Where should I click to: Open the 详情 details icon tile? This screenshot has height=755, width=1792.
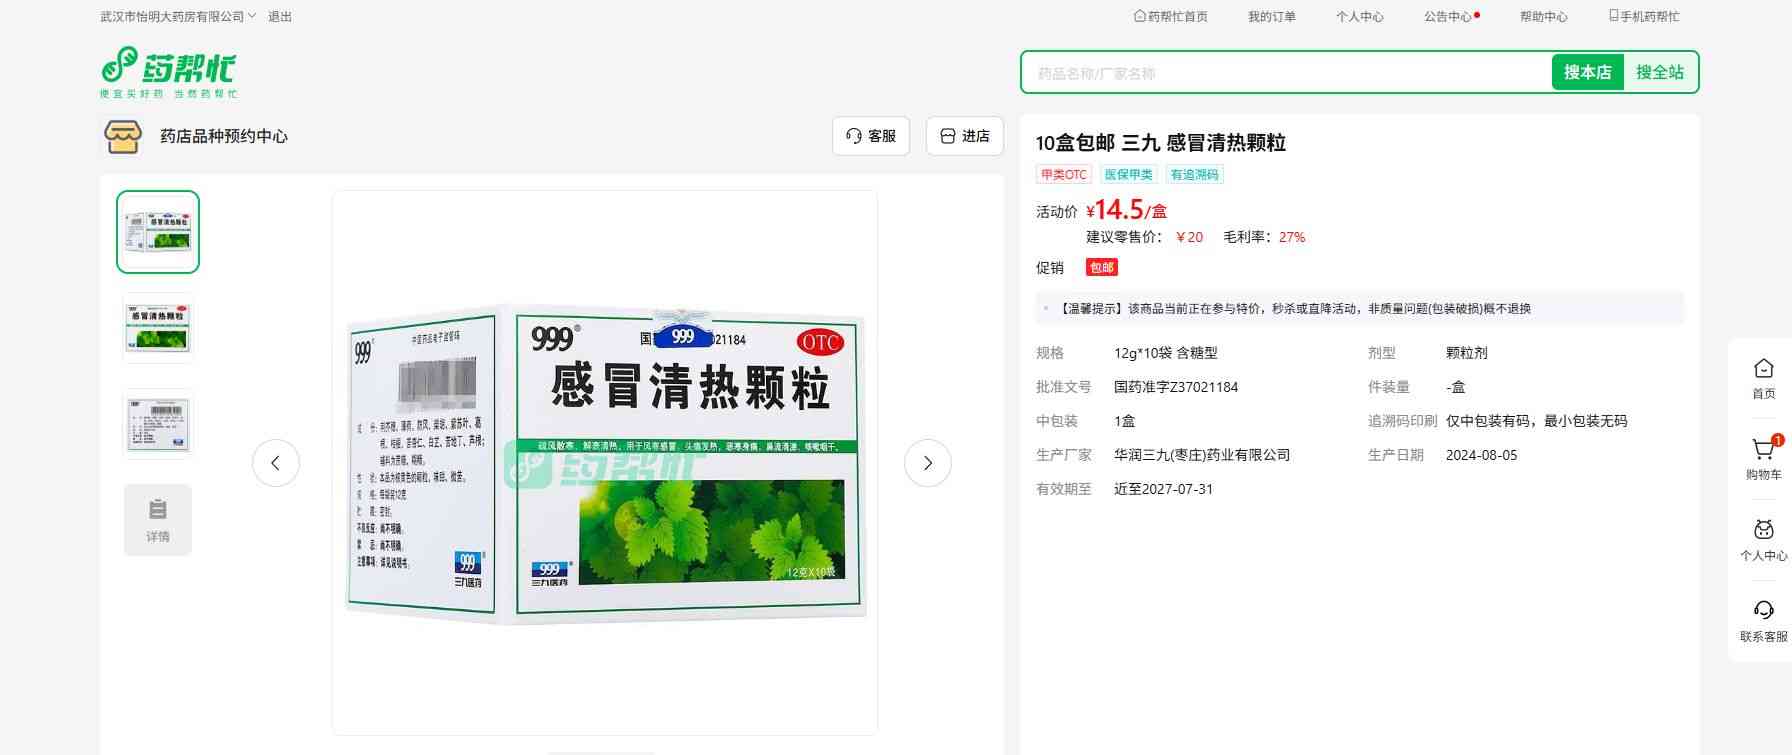click(158, 519)
